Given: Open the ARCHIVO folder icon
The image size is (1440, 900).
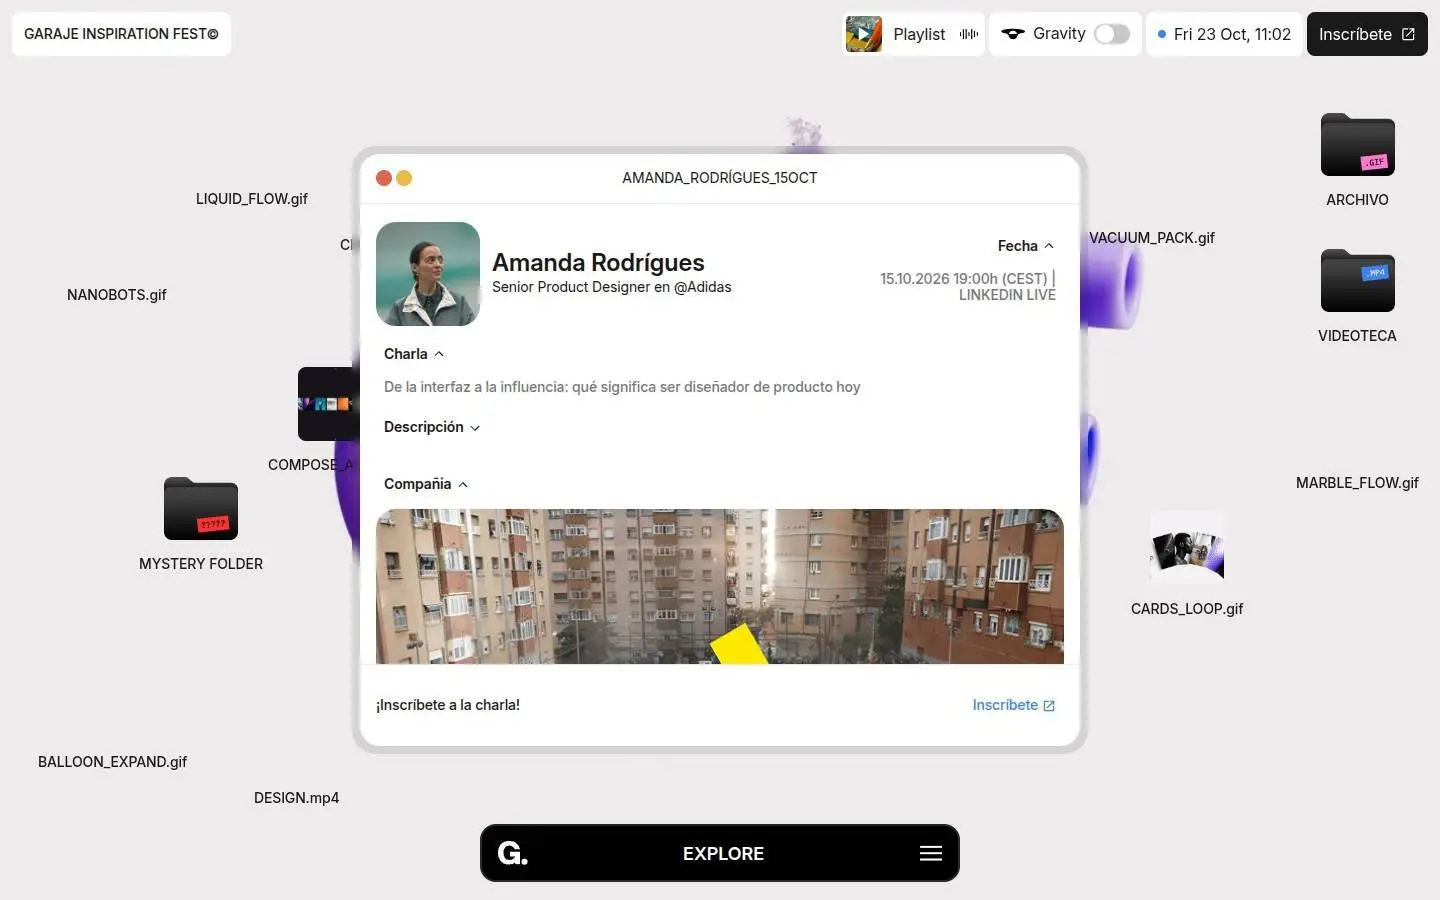Looking at the screenshot, I should click(1357, 145).
